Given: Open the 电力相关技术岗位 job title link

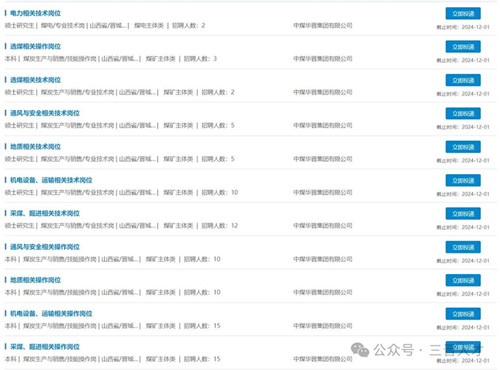Looking at the screenshot, I should click(x=36, y=13).
